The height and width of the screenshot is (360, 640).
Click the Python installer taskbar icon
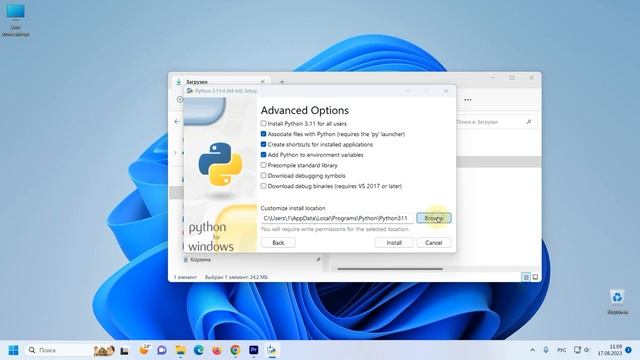(x=272, y=350)
